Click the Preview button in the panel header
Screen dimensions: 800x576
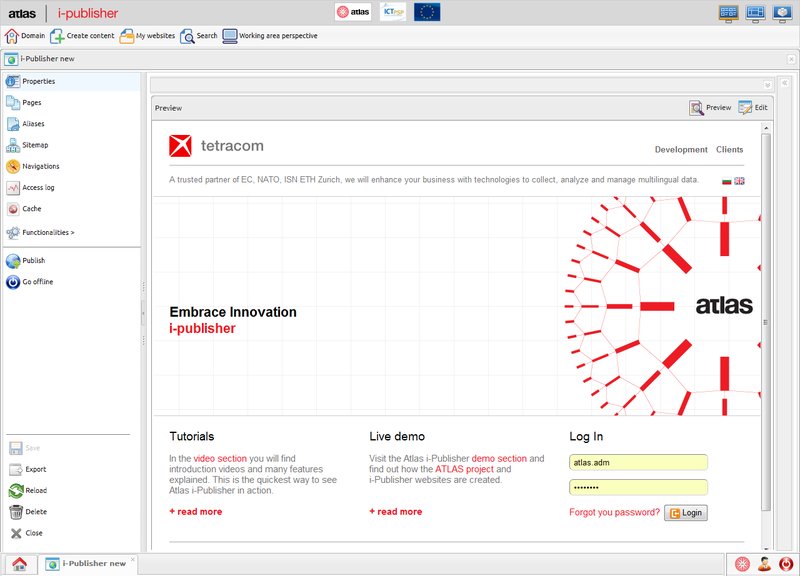point(710,108)
